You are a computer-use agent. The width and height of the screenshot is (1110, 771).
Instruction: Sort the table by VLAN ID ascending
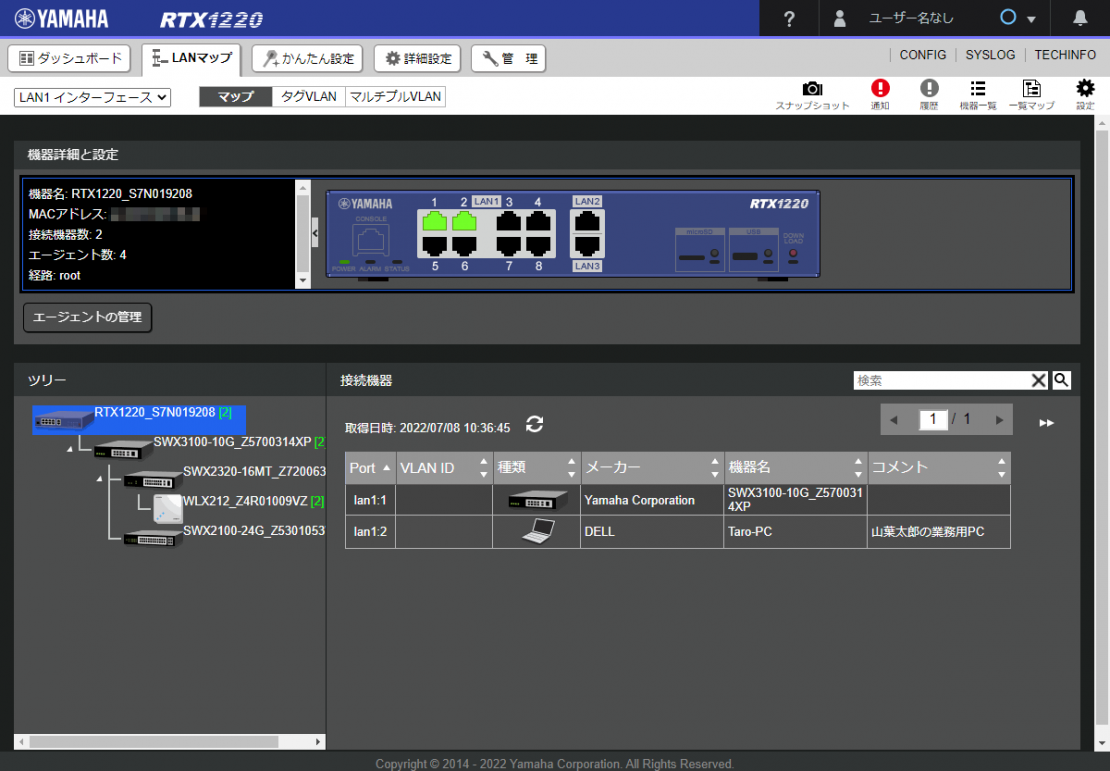click(x=483, y=461)
